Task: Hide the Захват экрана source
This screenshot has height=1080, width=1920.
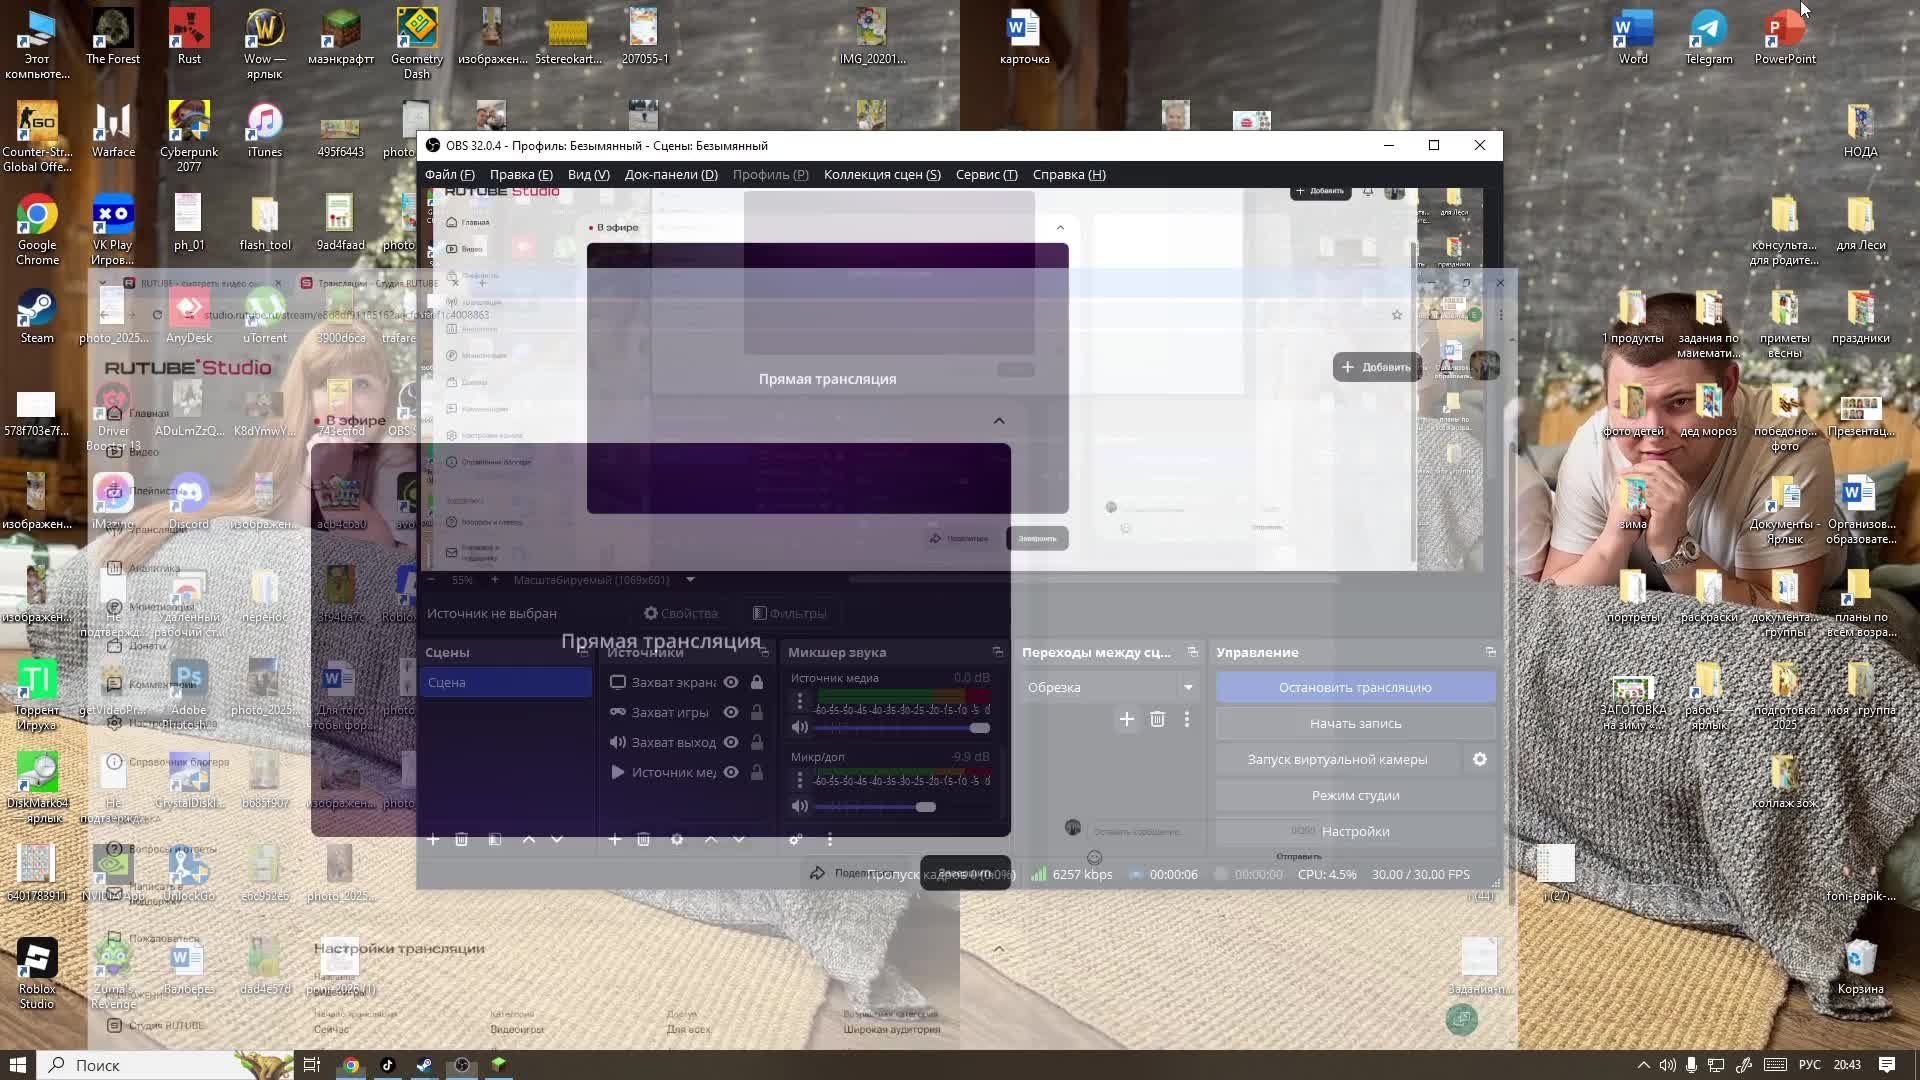Action: pyautogui.click(x=731, y=682)
